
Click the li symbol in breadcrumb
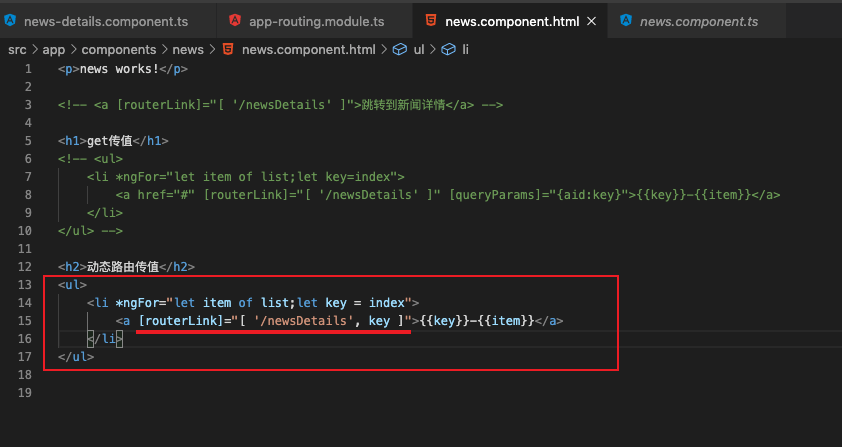(466, 50)
